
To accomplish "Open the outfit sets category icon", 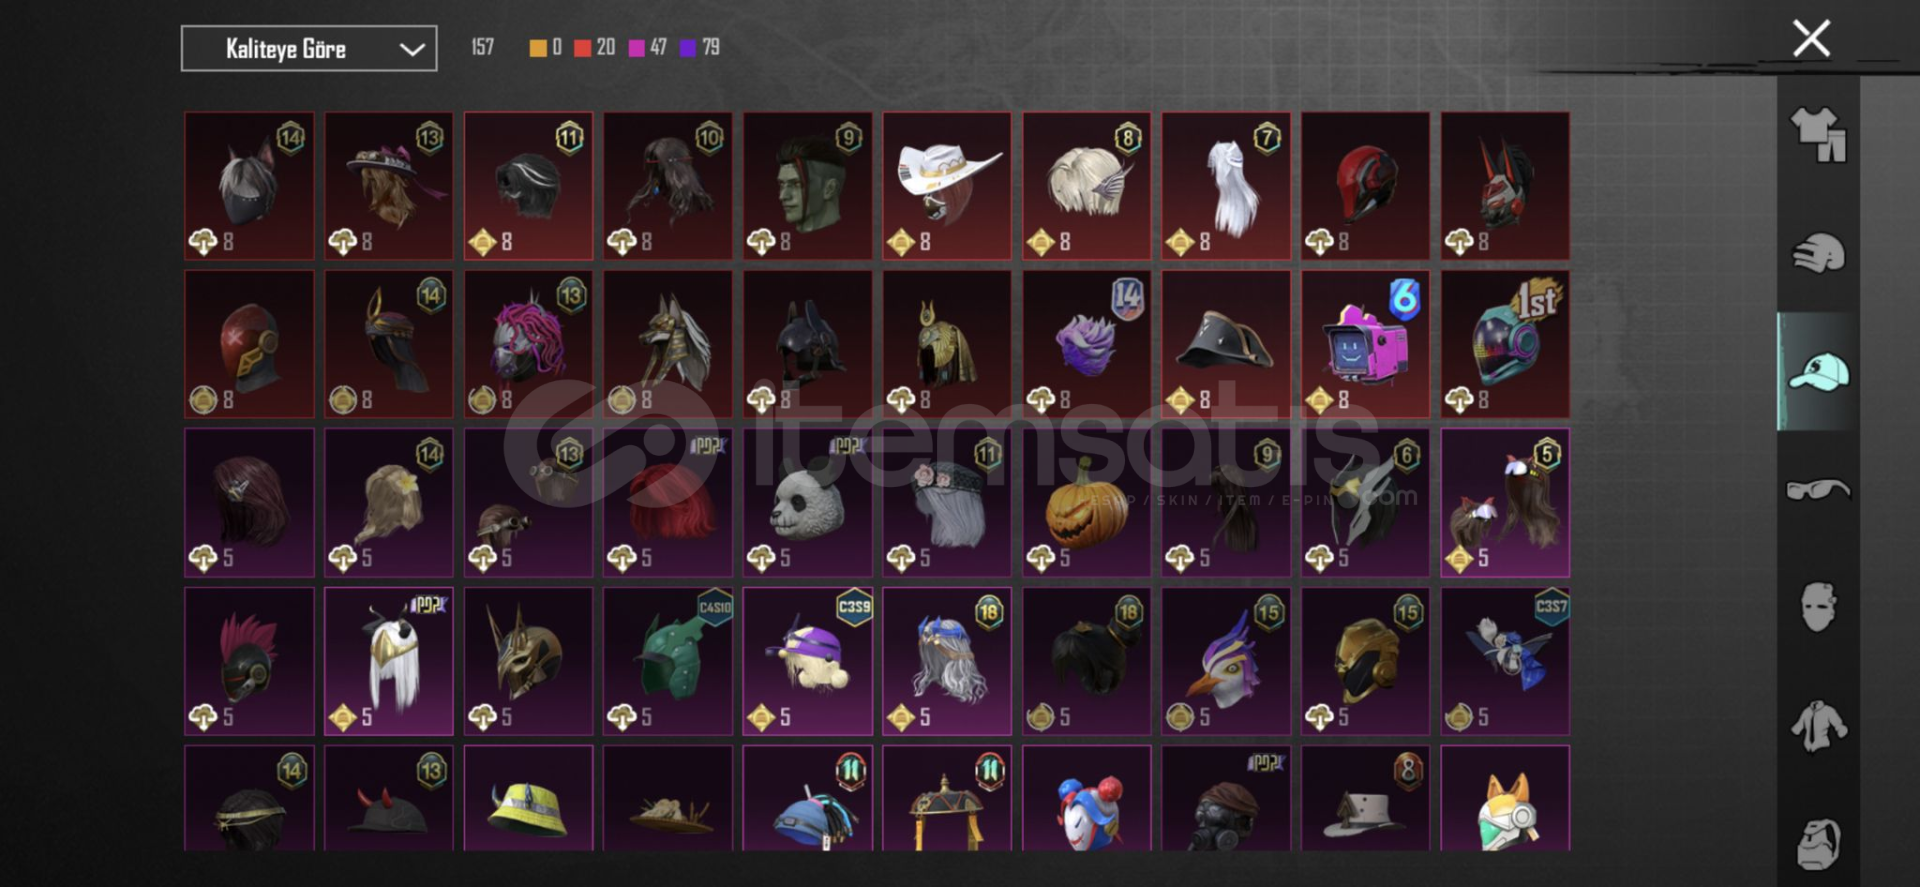I will coord(1818,135).
